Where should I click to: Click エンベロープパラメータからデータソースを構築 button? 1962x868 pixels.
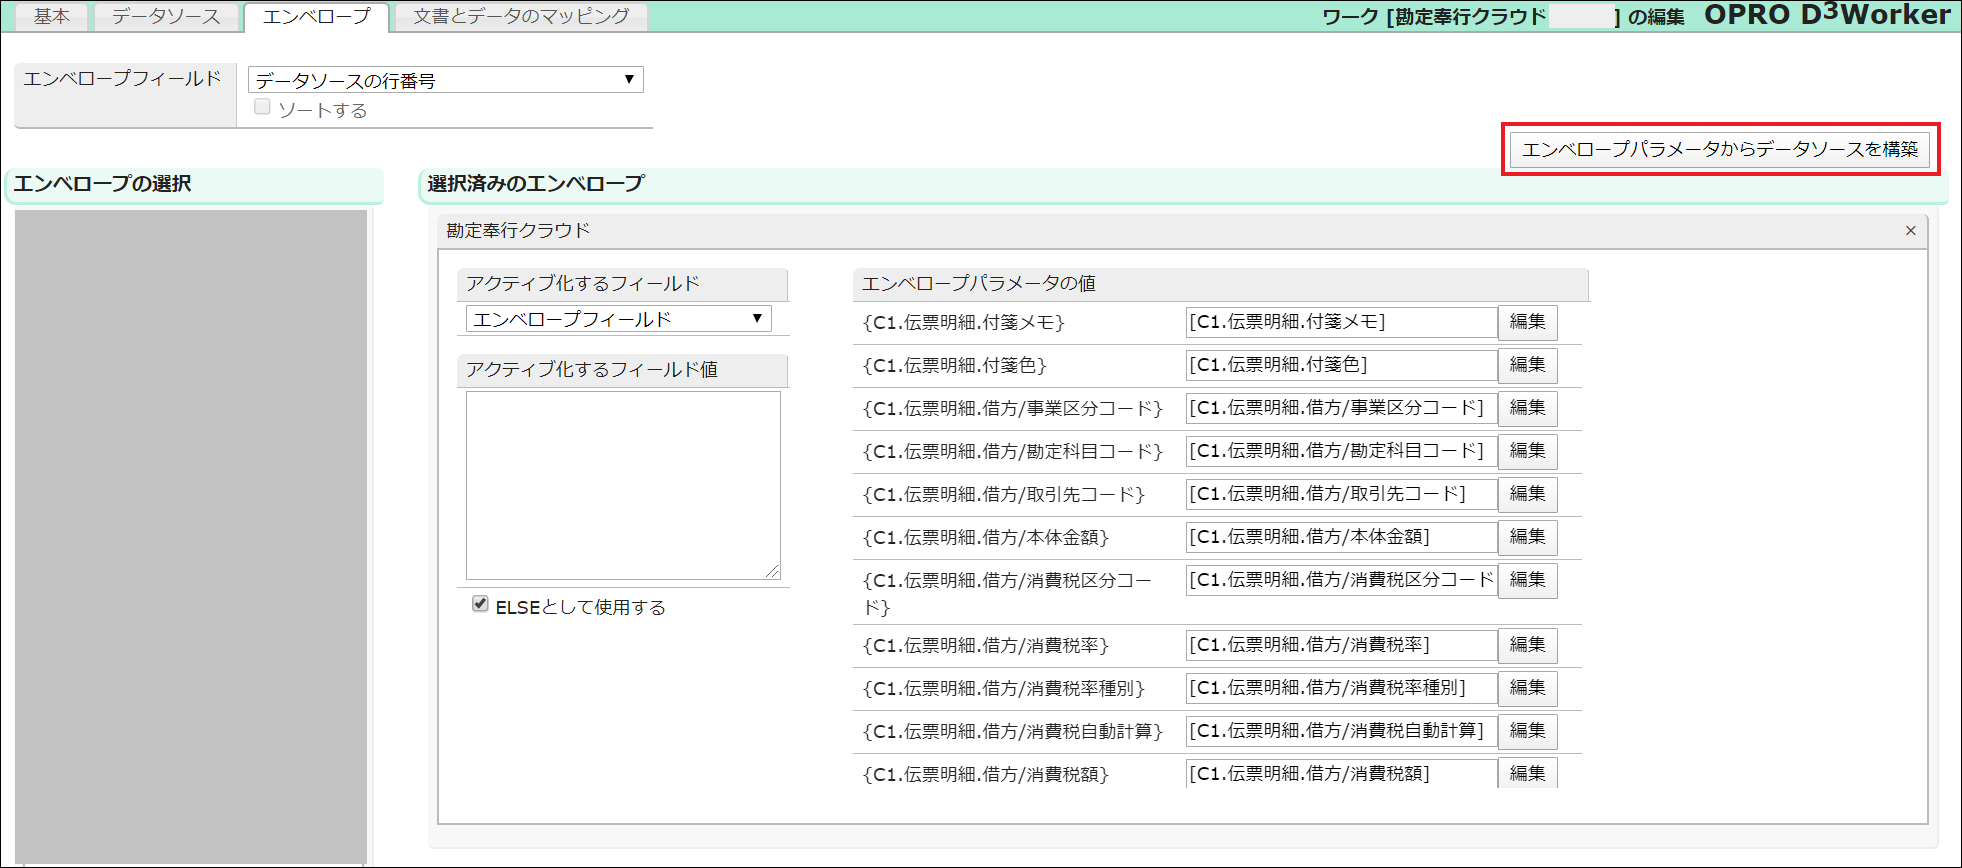[x=1719, y=150]
